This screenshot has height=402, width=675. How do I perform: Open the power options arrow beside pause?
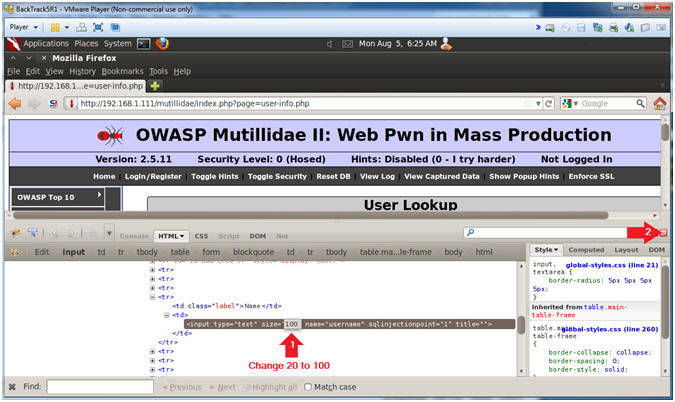[x=67, y=28]
